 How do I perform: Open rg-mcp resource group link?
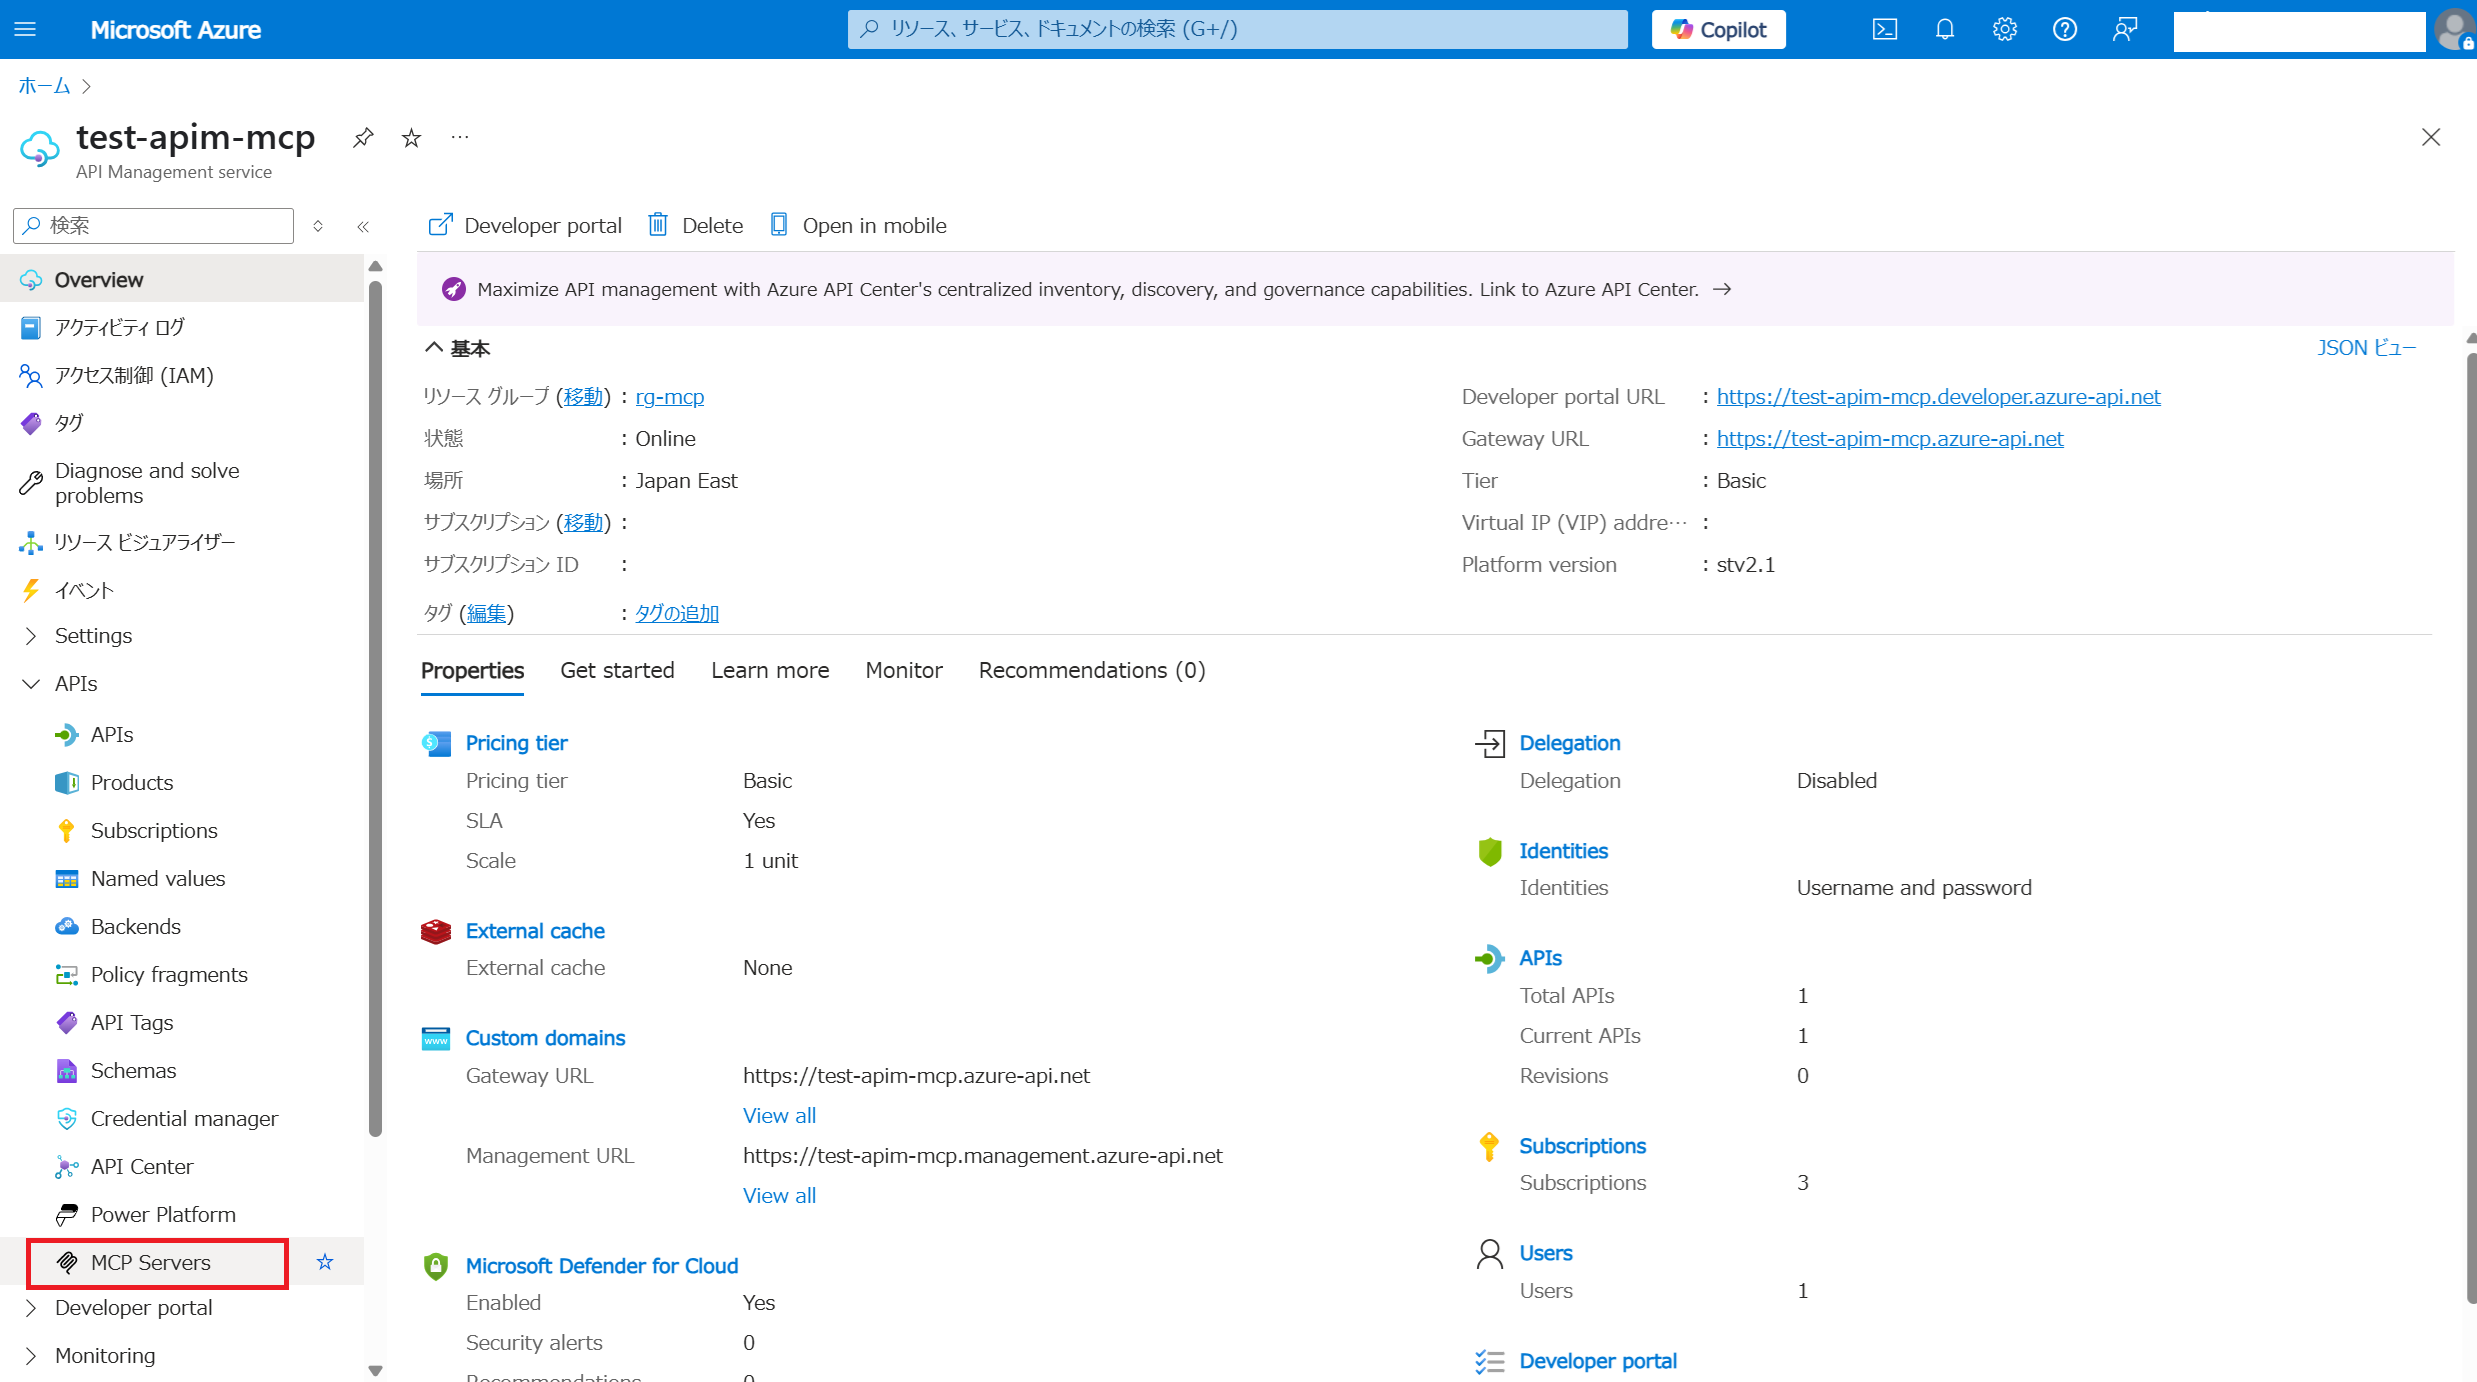[669, 397]
